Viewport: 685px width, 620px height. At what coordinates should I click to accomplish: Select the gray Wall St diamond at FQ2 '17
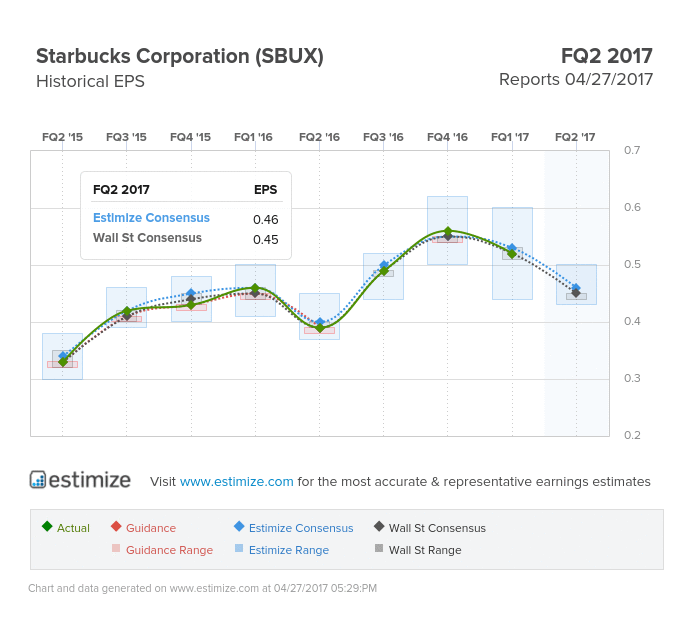pyautogui.click(x=576, y=293)
